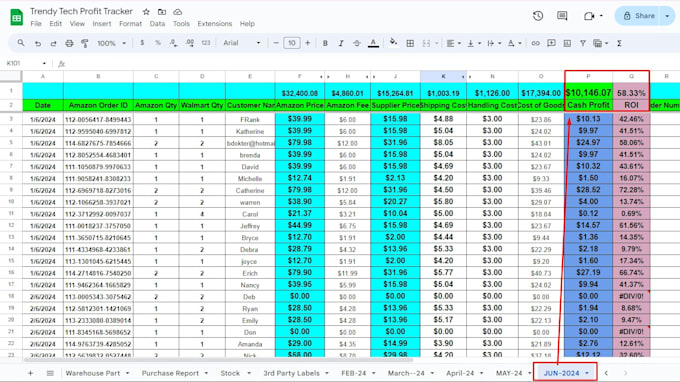The image size is (680, 382).
Task: Open the Insert menu
Action: pyautogui.click(x=101, y=24)
